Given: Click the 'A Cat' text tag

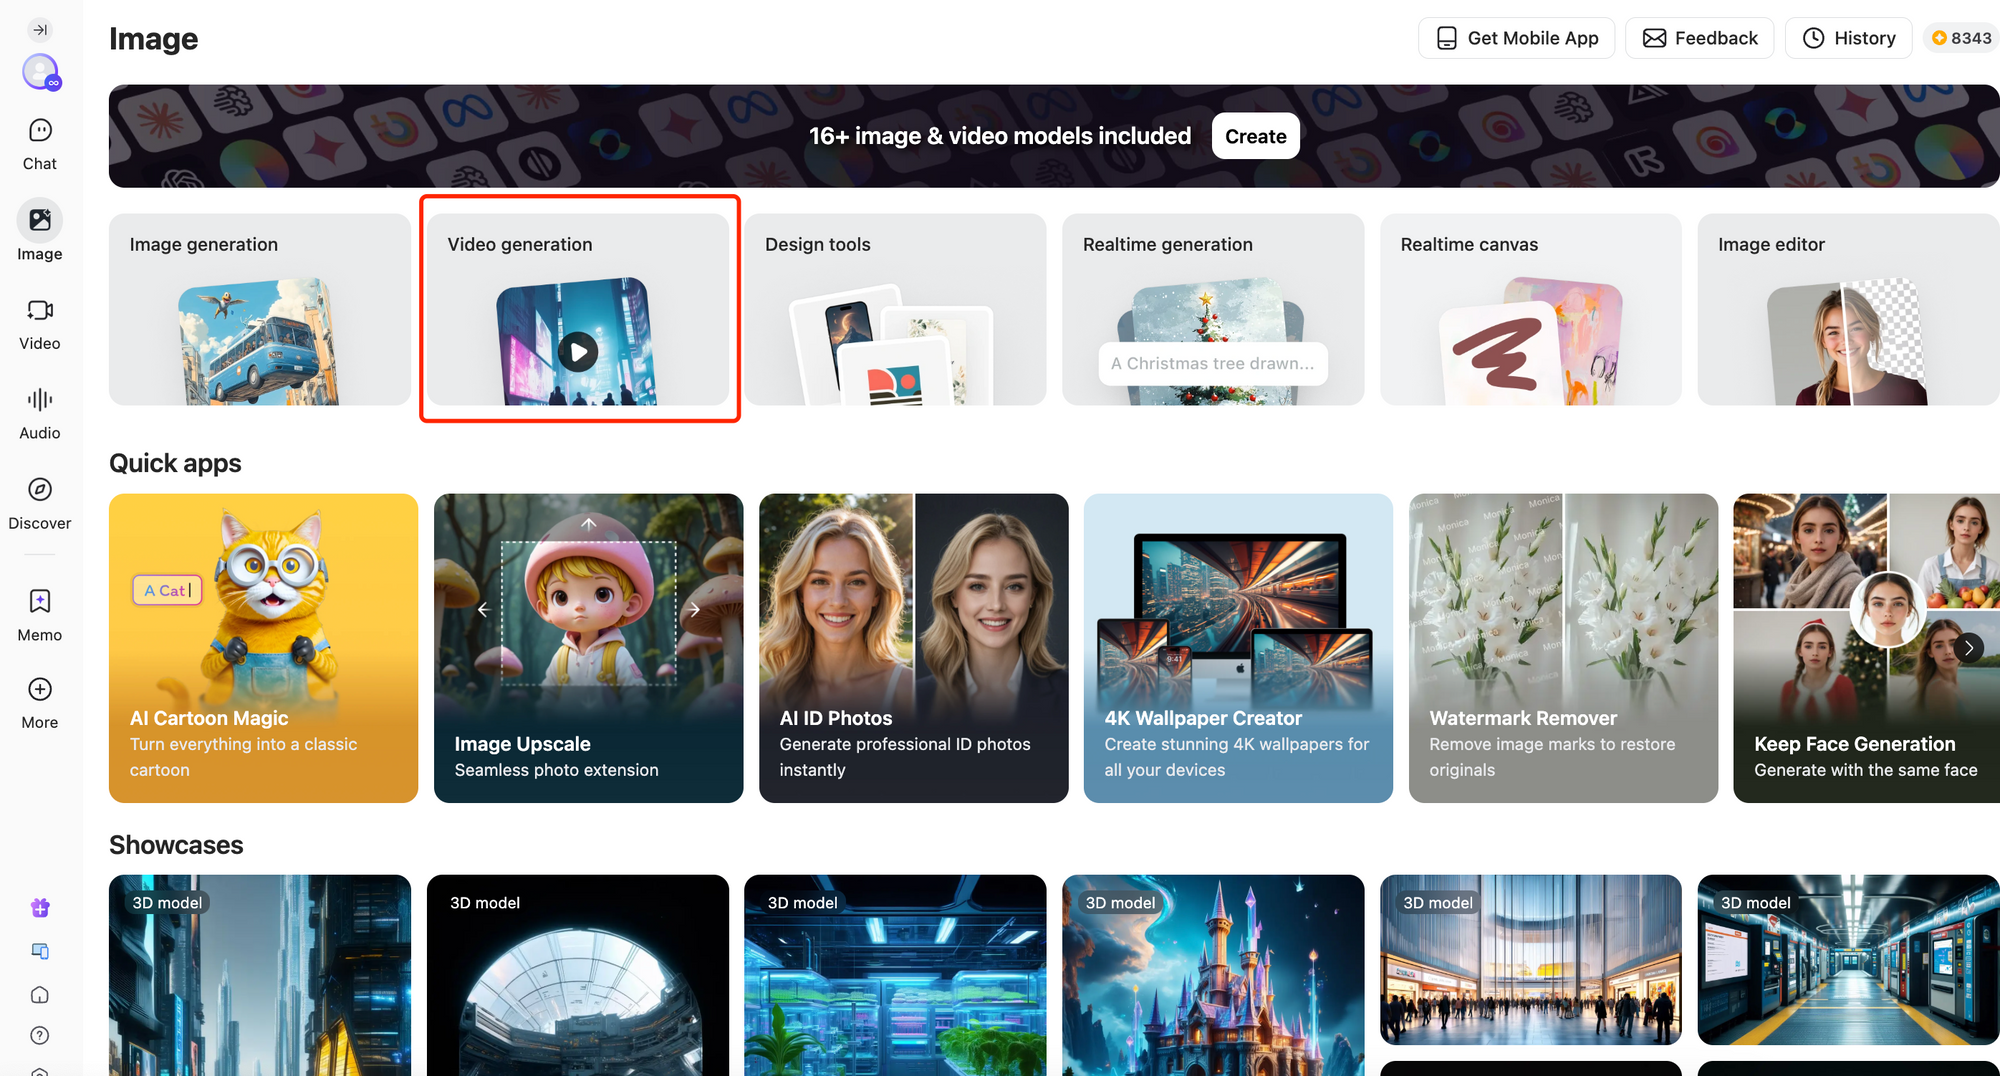Looking at the screenshot, I should click(x=167, y=590).
